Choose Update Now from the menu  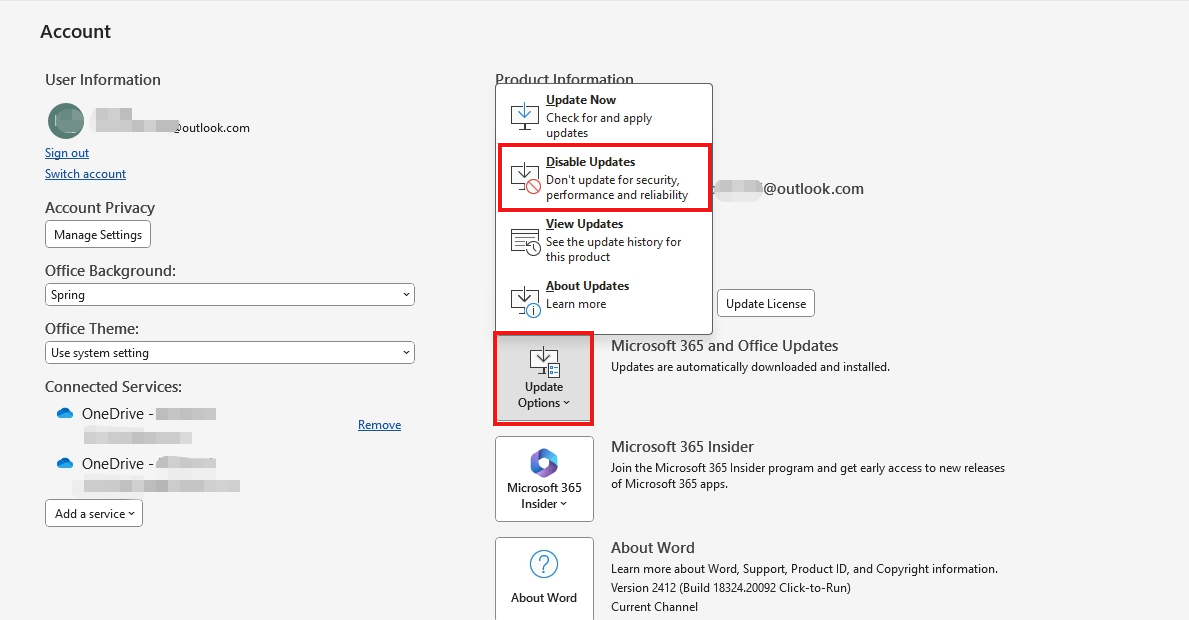click(604, 115)
